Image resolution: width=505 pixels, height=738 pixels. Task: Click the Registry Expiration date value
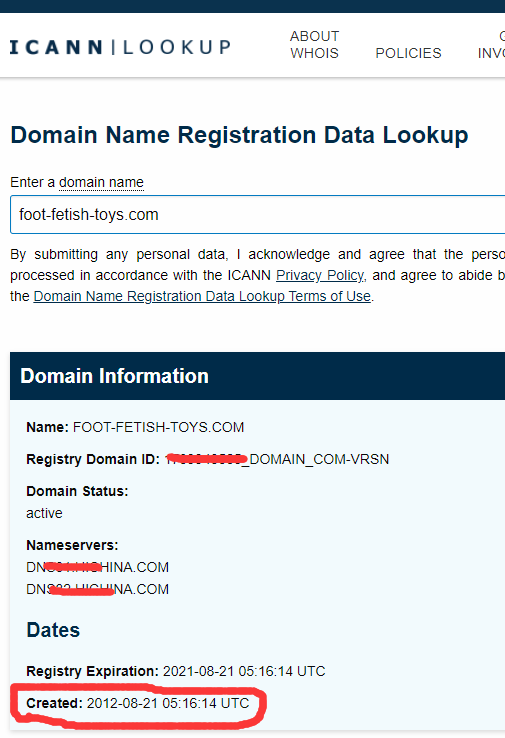[x=244, y=671]
